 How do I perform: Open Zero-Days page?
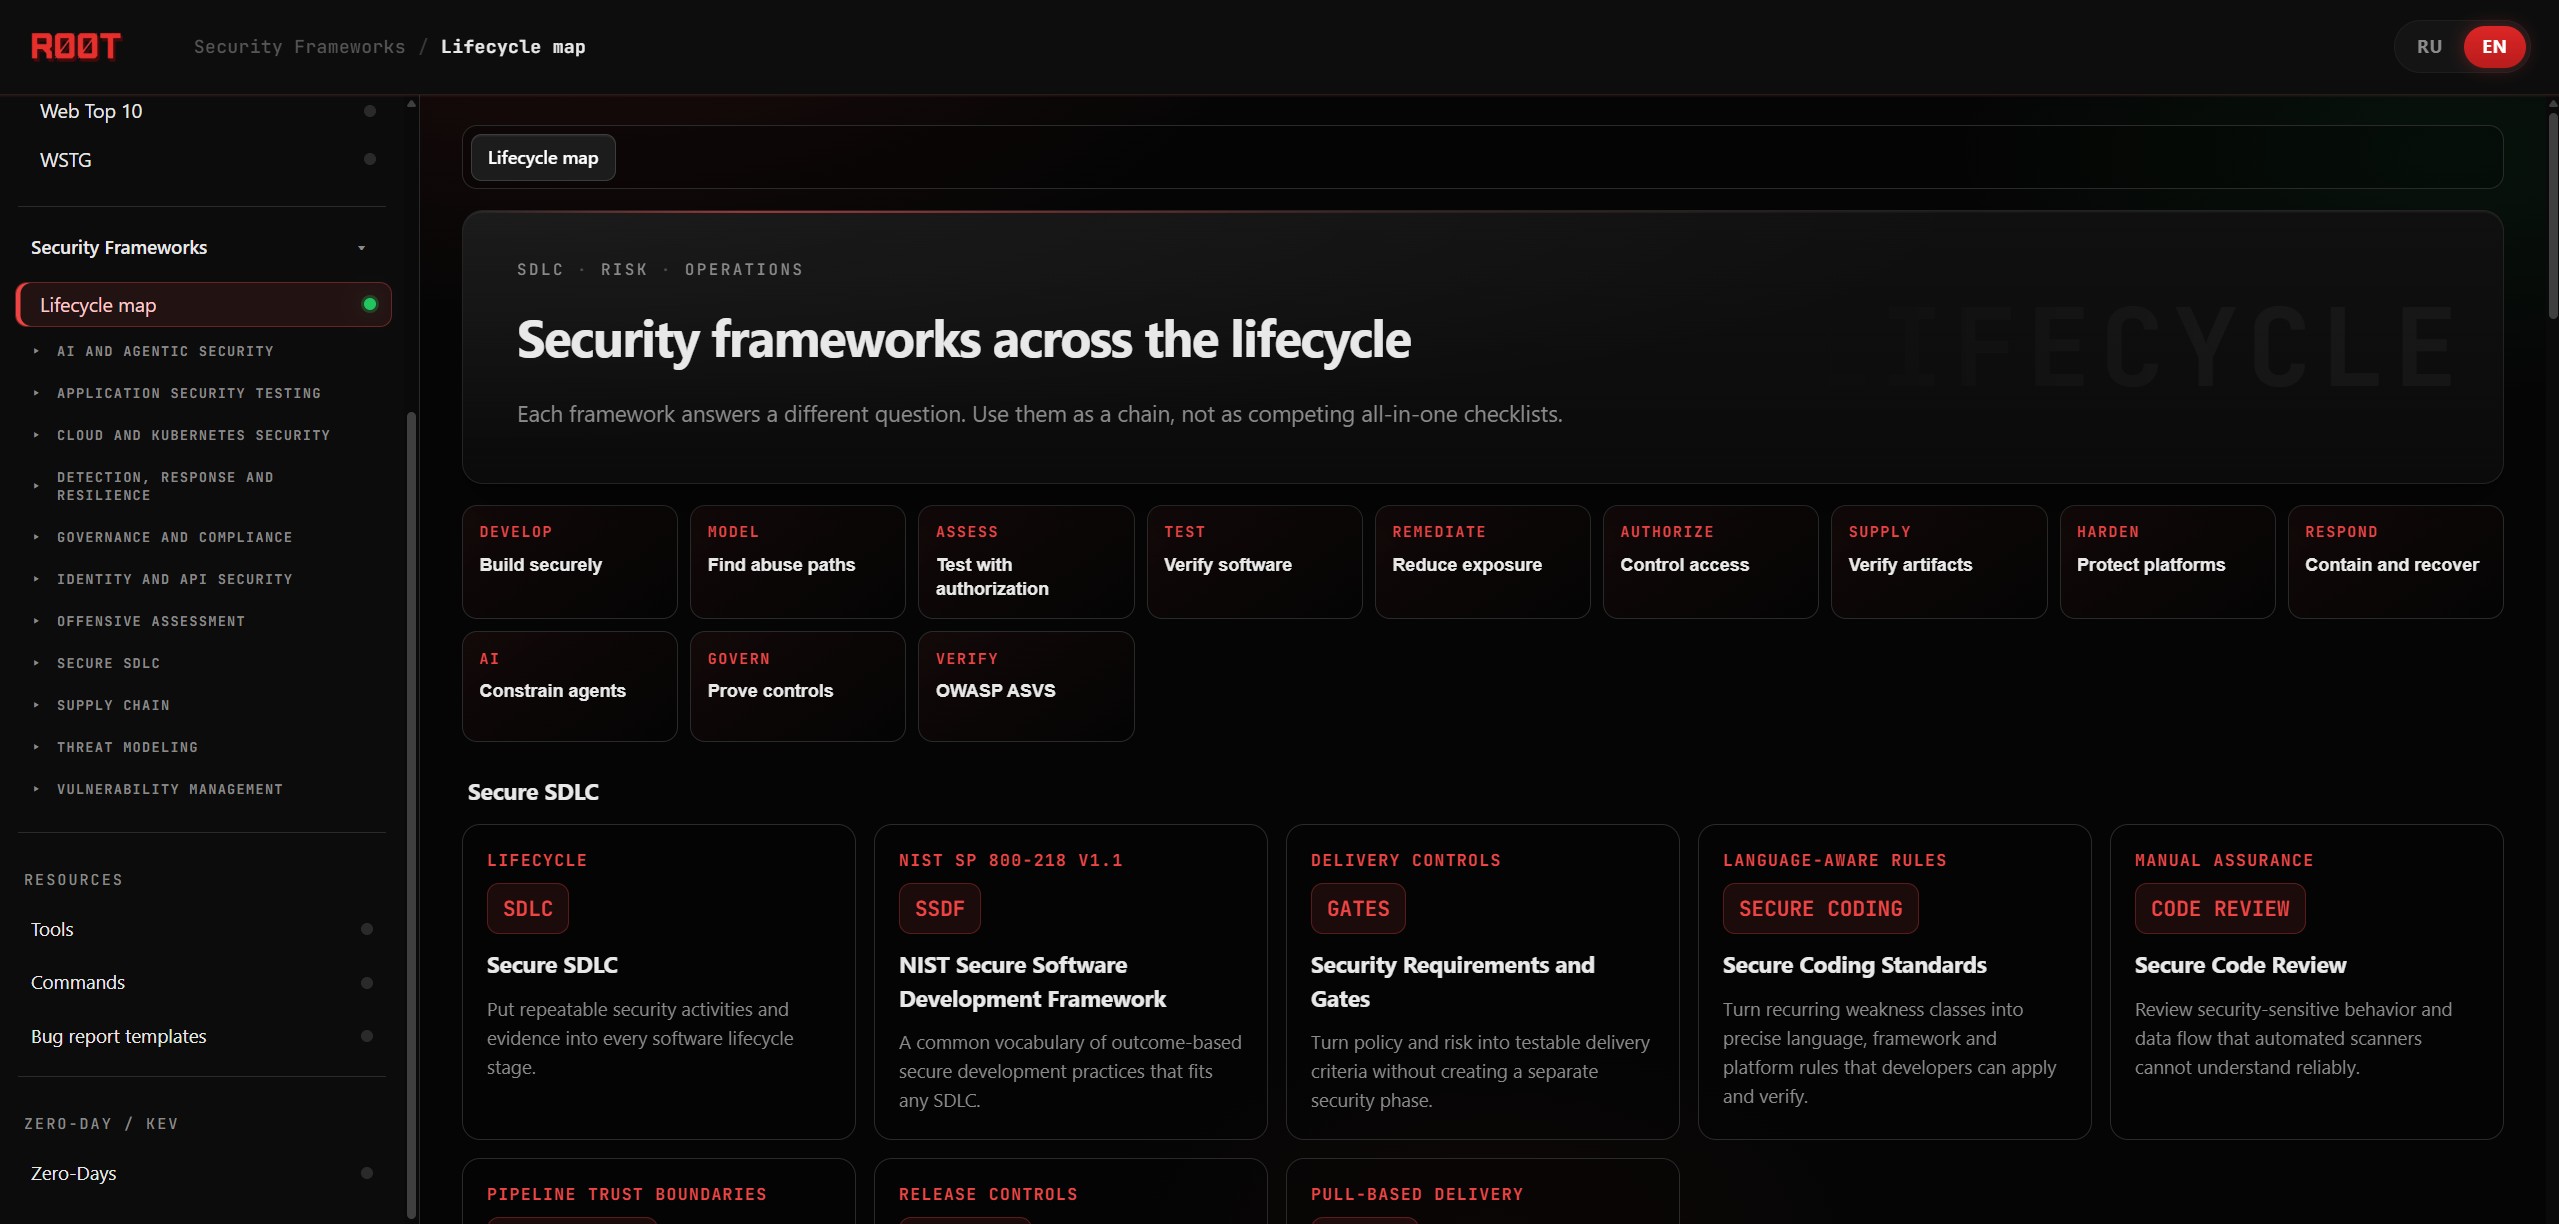(x=203, y=1173)
